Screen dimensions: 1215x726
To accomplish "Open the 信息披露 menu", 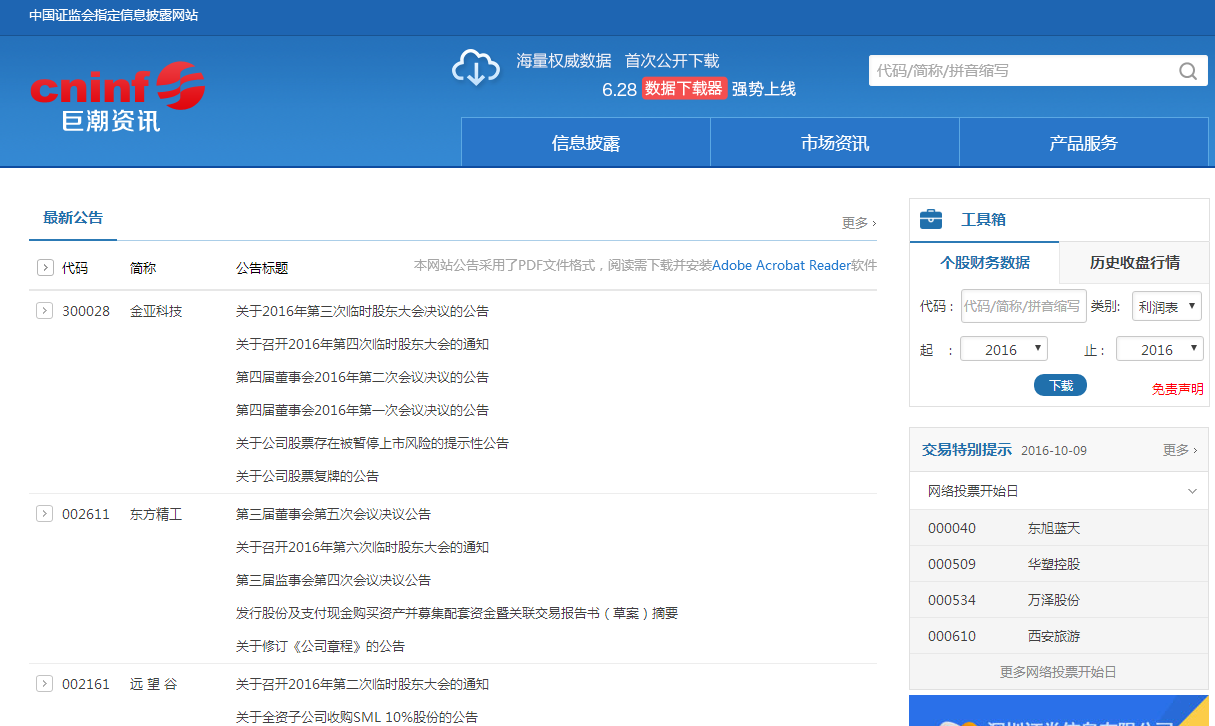I will click(x=585, y=143).
